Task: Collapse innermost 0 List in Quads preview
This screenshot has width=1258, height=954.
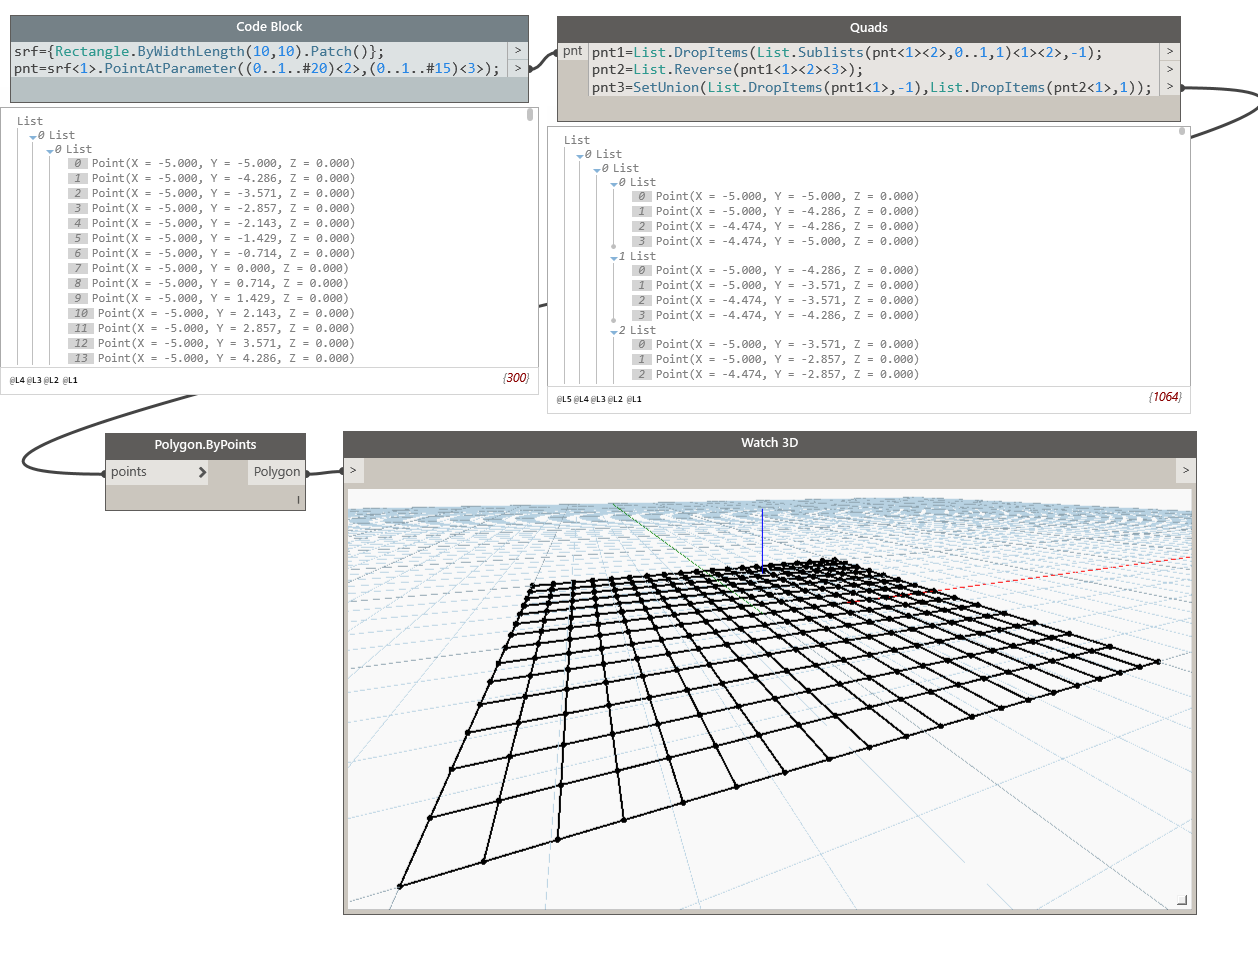Action: 614,184
